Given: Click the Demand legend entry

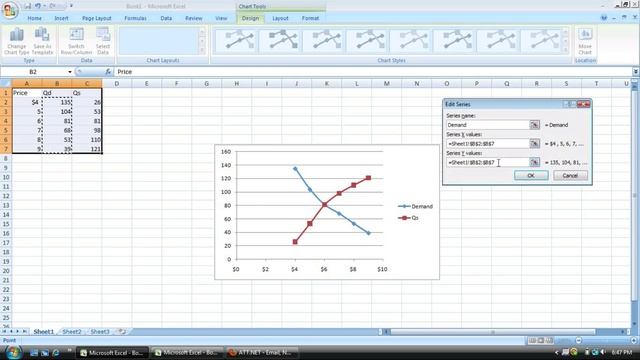Looking at the screenshot, I should click(x=416, y=207).
